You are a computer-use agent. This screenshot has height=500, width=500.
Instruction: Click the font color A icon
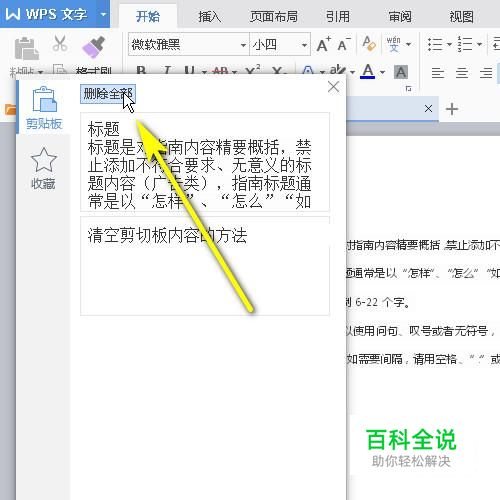tap(368, 71)
